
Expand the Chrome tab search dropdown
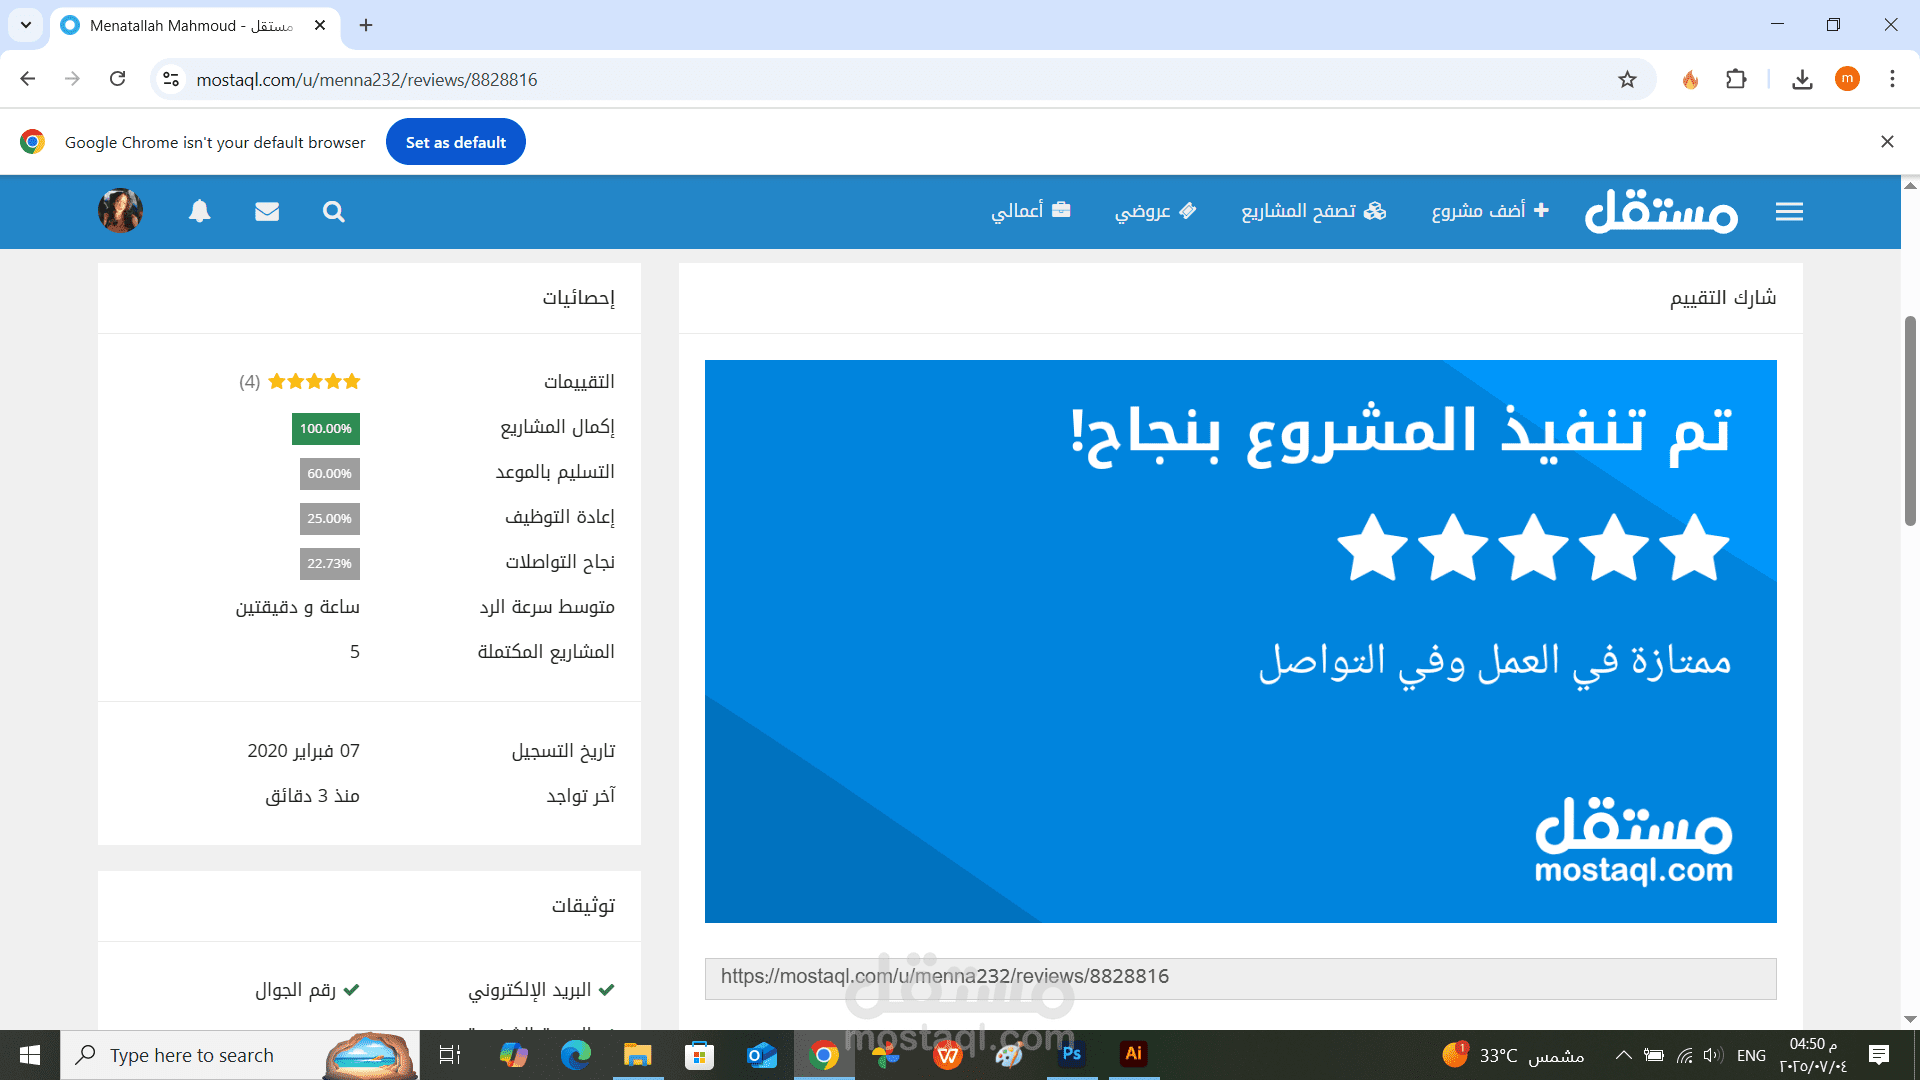click(25, 25)
